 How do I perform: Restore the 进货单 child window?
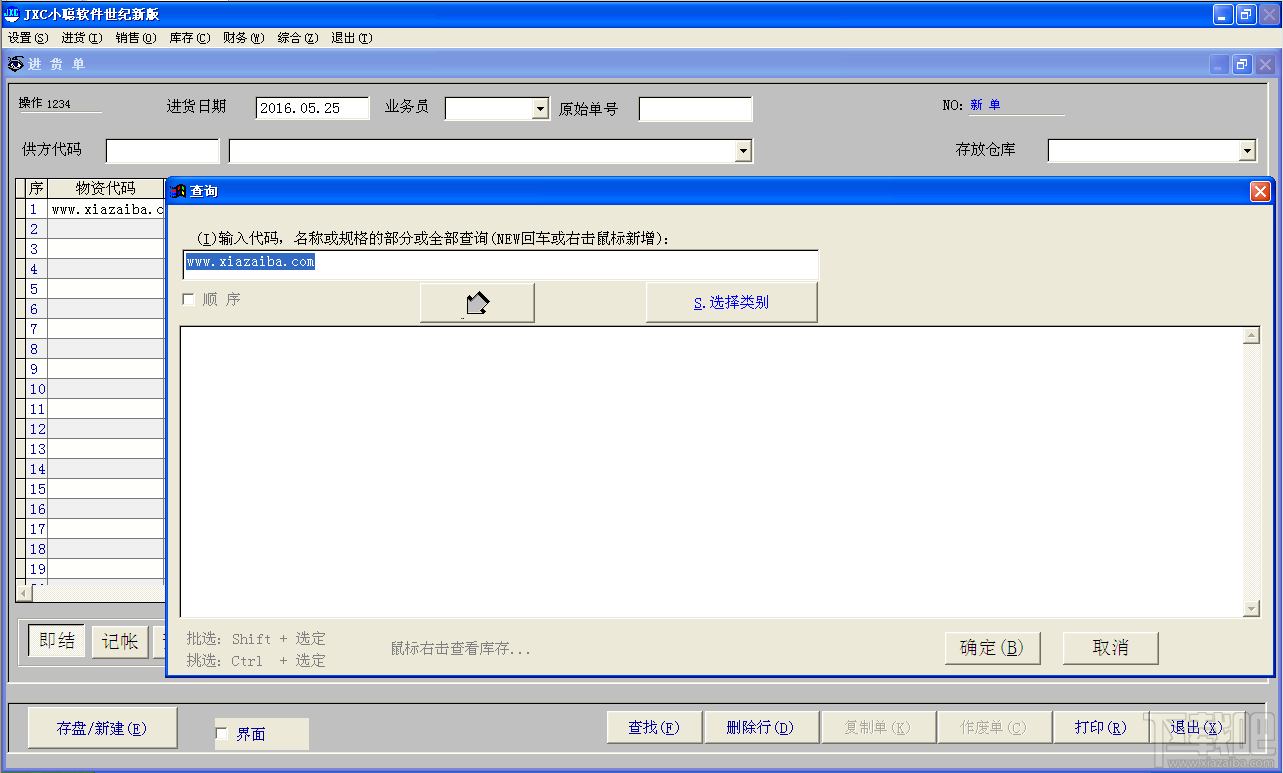pyautogui.click(x=1242, y=64)
